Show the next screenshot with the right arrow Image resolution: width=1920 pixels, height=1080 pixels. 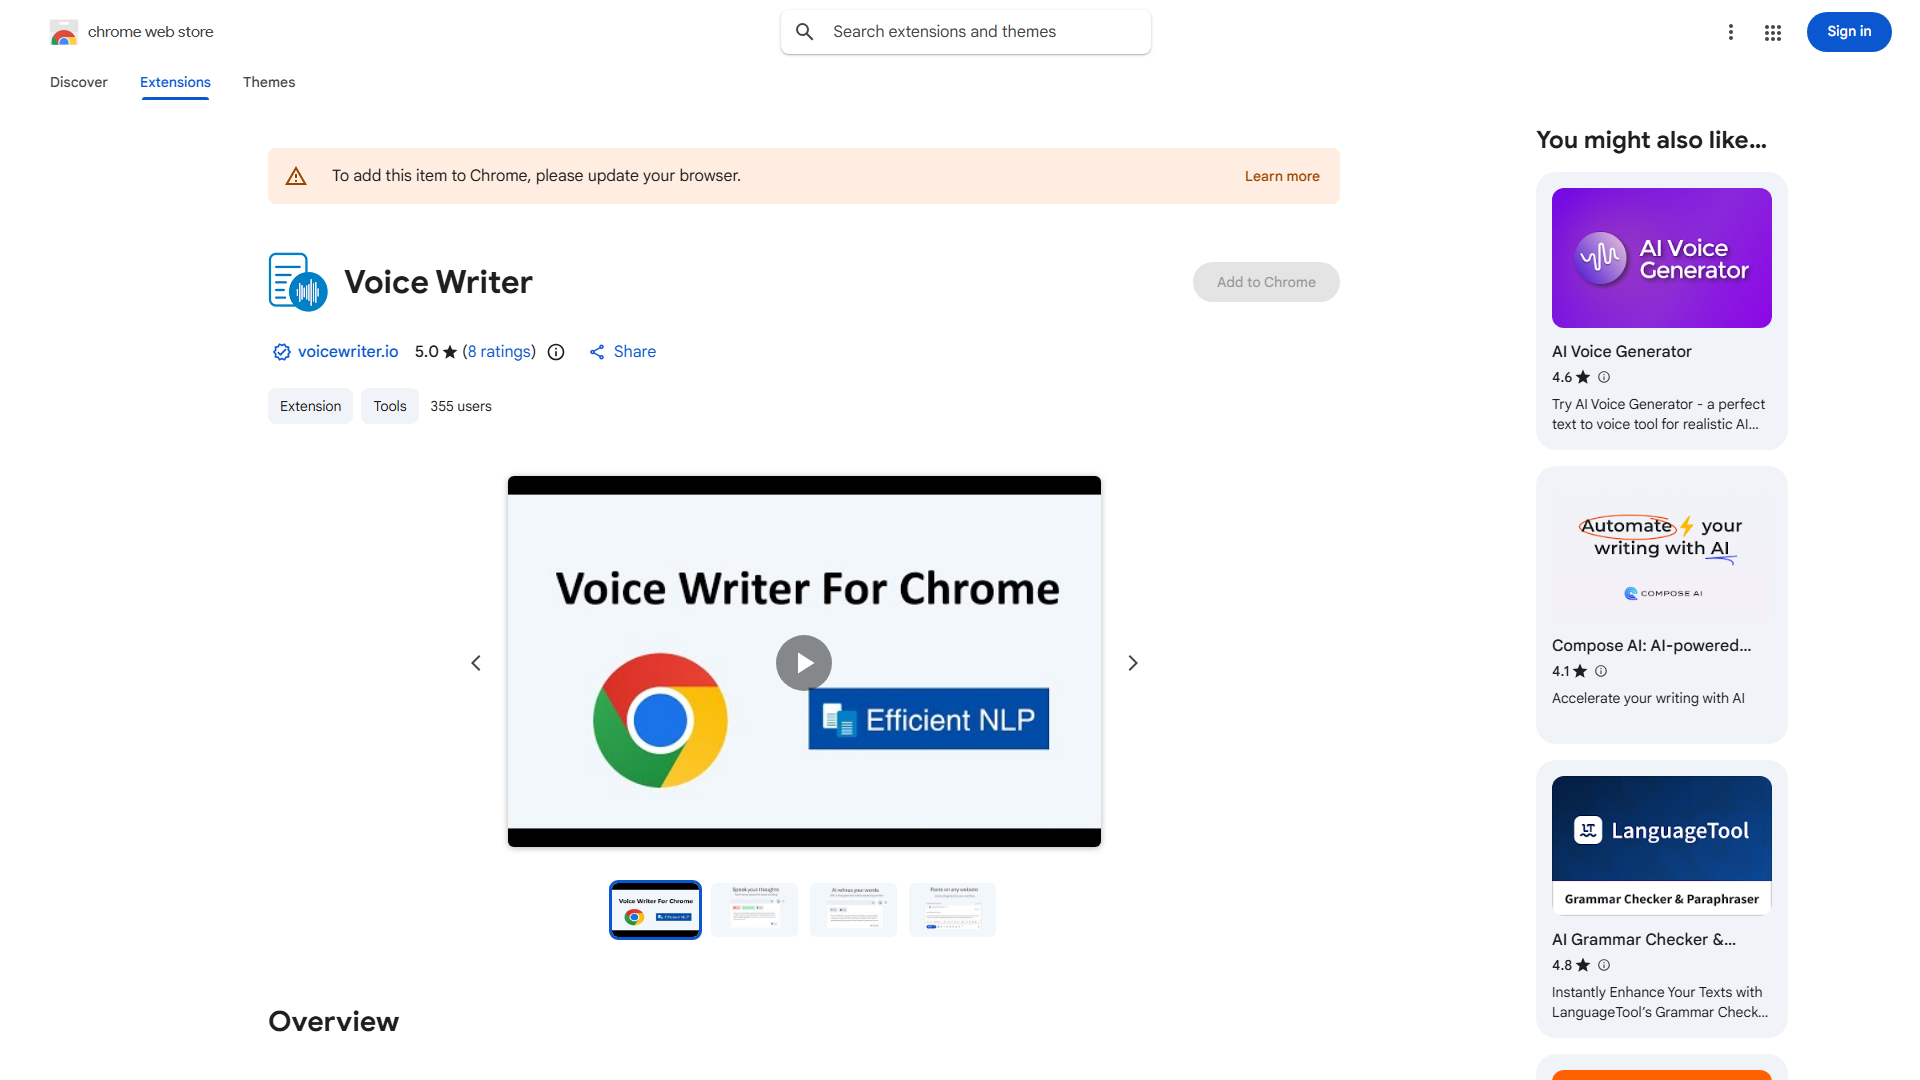pos(1132,662)
